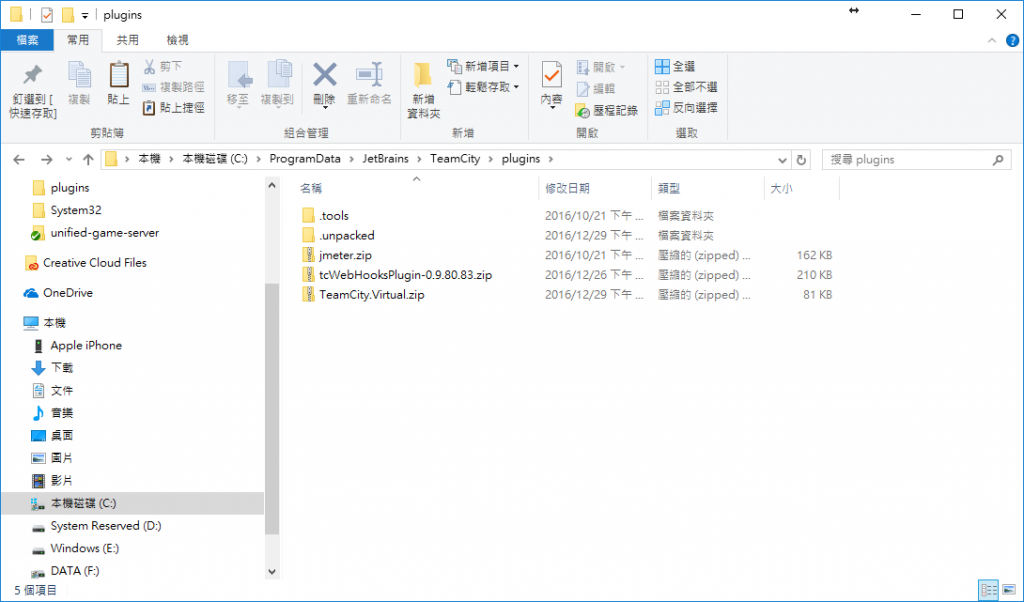Open the recent locations dropdown arrow
This screenshot has height=602, width=1024.
pos(69,159)
